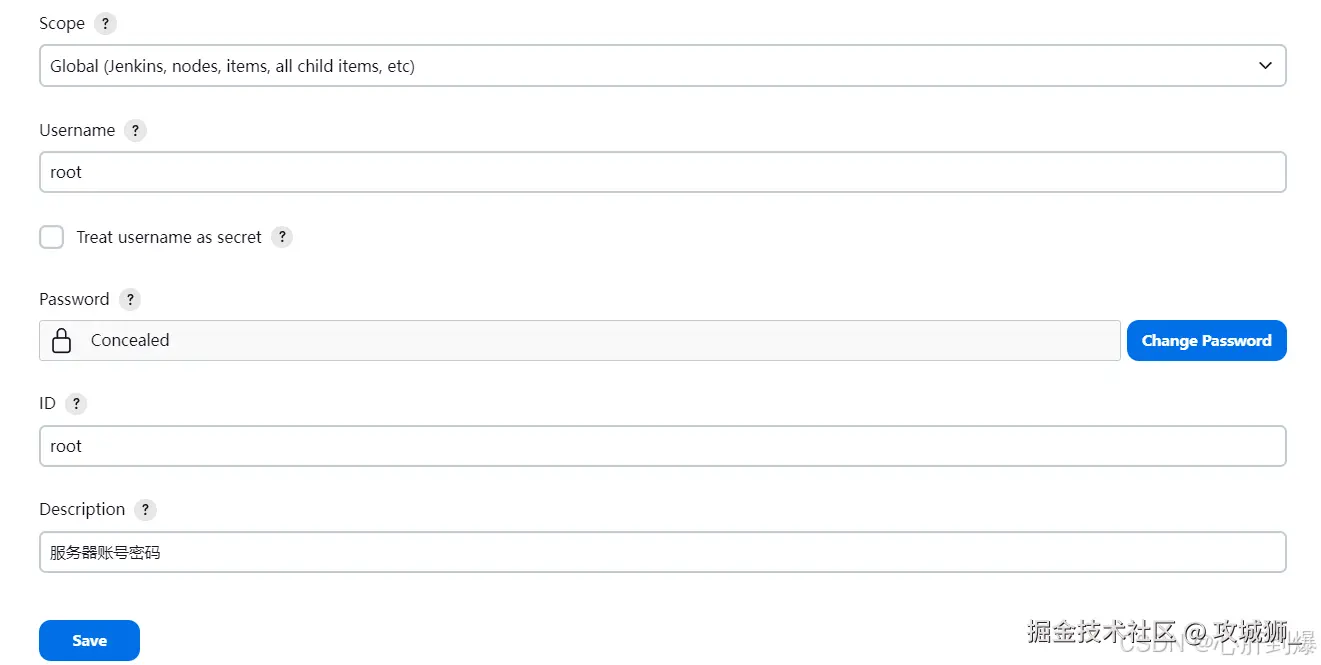Viewport: 1321px width, 665px height.
Task: Show the Description help tooltip icon
Action: [145, 510]
